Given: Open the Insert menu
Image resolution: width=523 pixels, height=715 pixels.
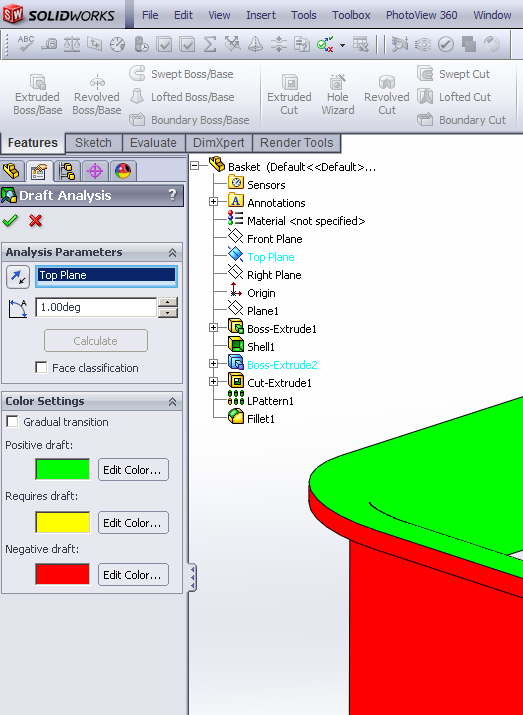Looking at the screenshot, I should 261,15.
